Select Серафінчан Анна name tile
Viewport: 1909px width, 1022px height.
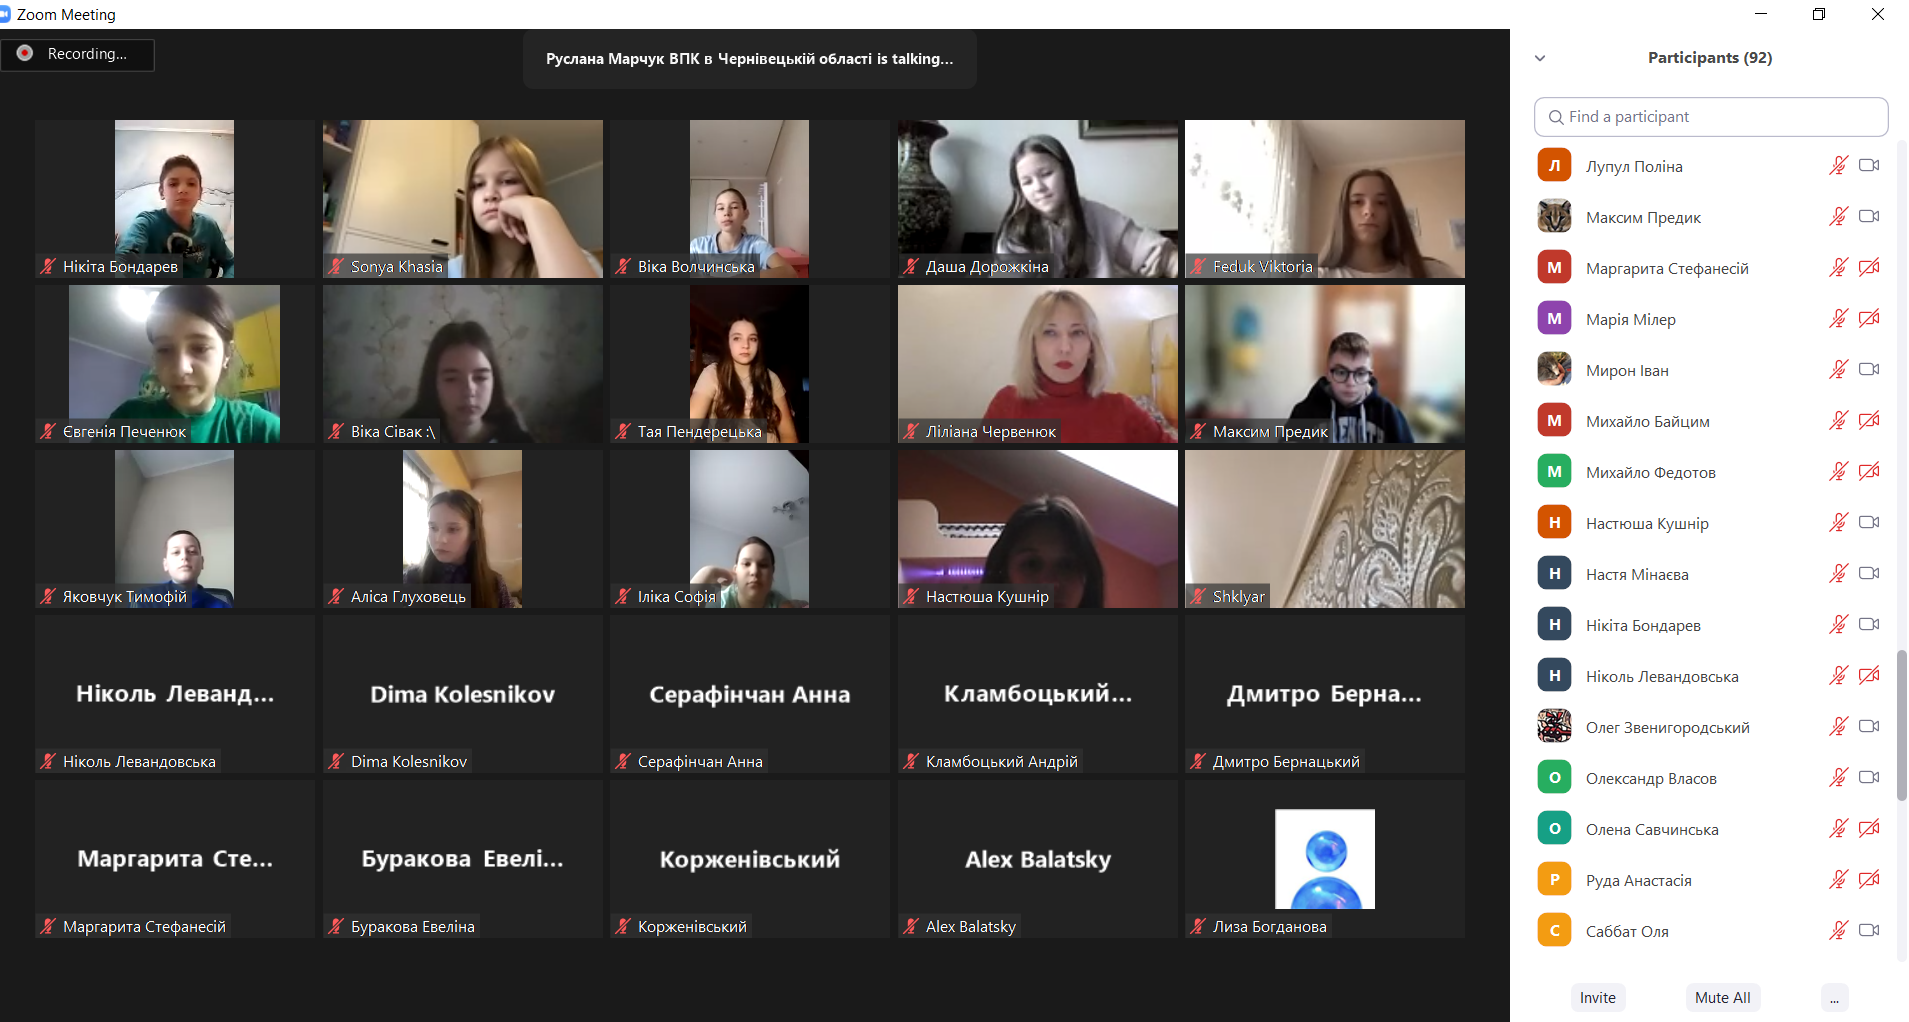[750, 694]
